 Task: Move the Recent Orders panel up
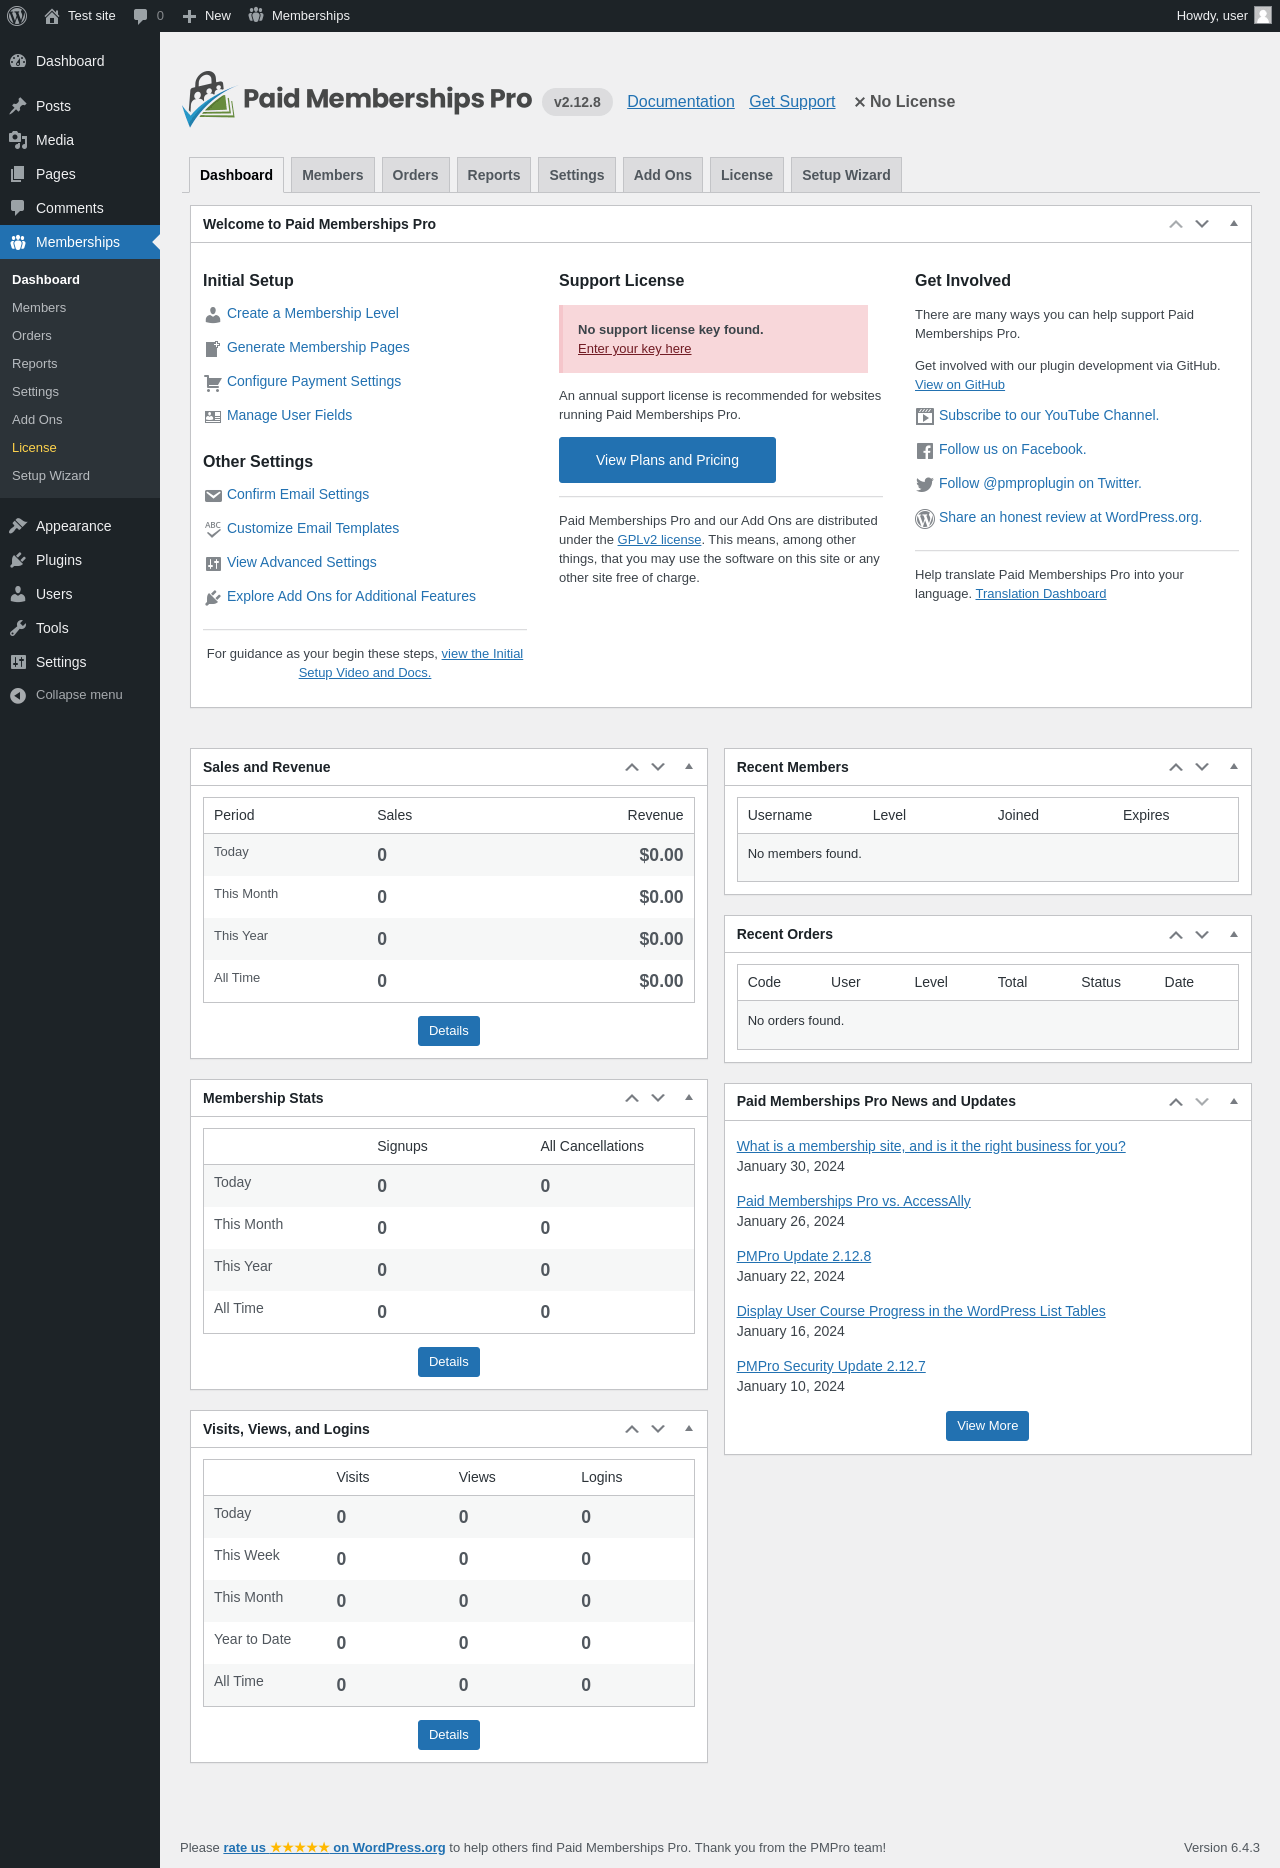1176,934
